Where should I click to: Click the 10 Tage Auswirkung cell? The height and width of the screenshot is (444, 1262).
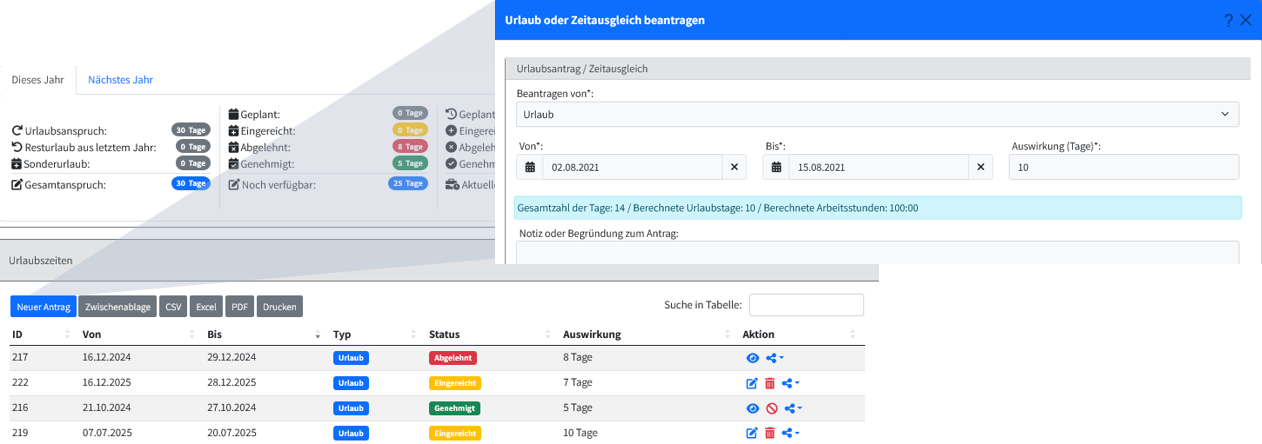(x=580, y=433)
